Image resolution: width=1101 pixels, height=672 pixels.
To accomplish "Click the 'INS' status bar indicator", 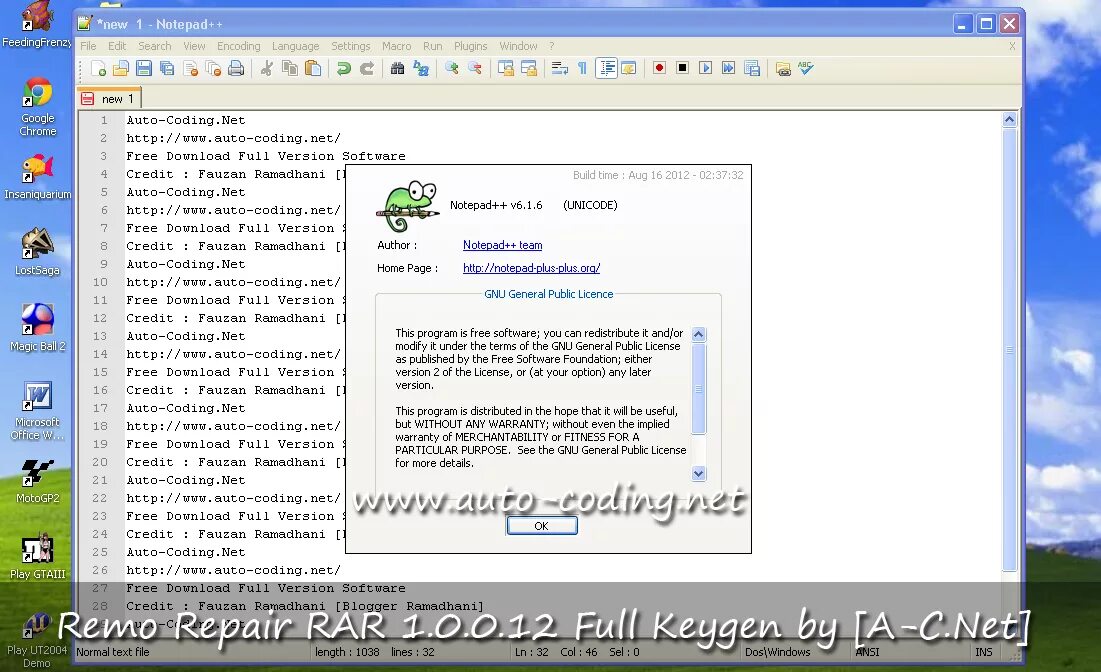I will pos(984,652).
